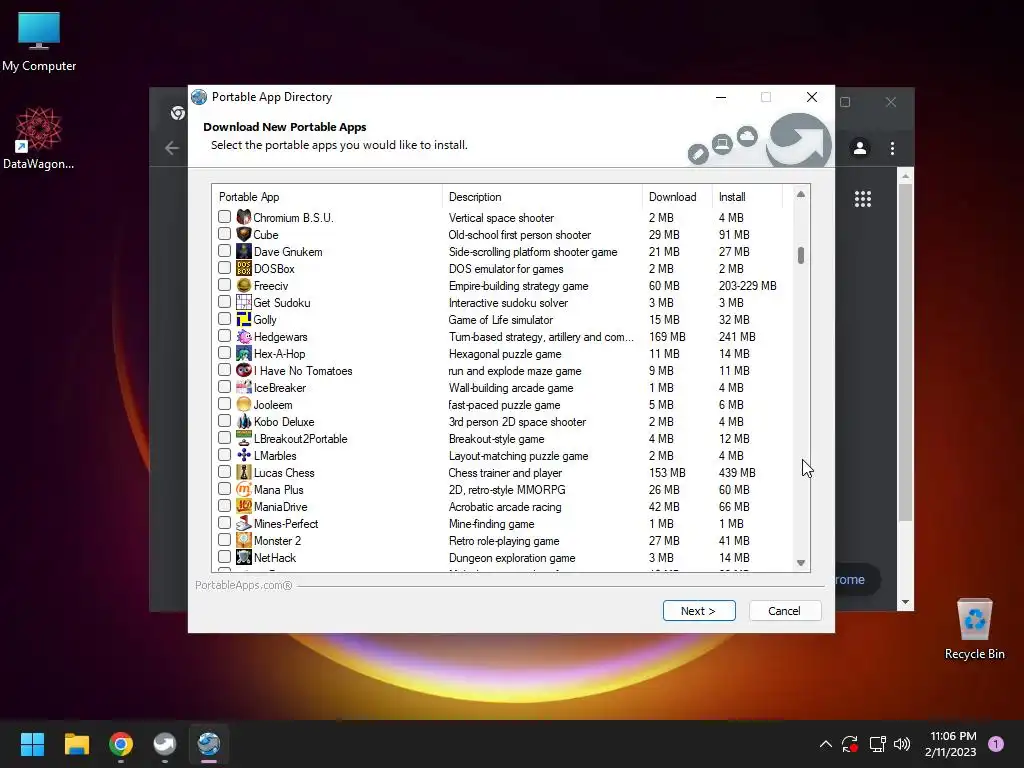Go back in the Chrome window
1024x768 pixels.
[172, 148]
